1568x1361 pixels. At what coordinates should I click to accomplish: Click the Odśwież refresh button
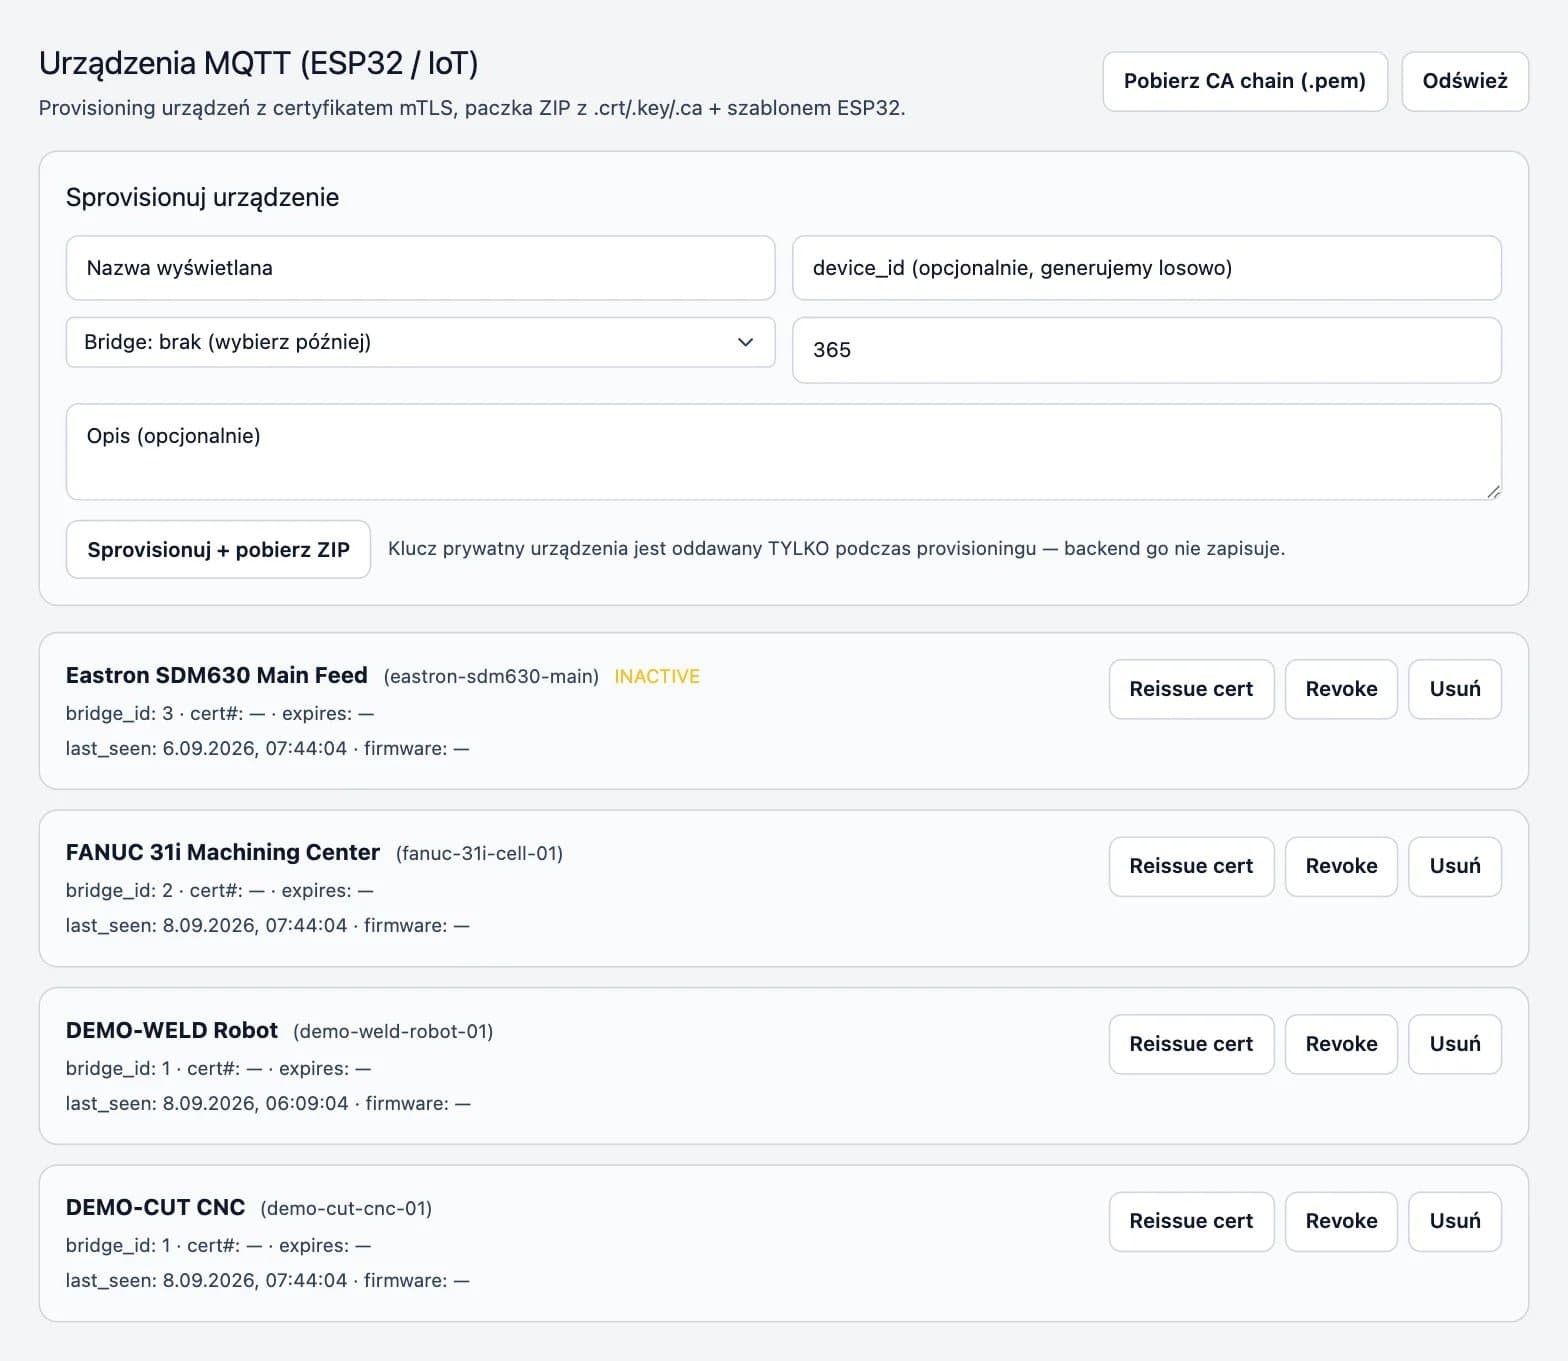click(x=1465, y=81)
